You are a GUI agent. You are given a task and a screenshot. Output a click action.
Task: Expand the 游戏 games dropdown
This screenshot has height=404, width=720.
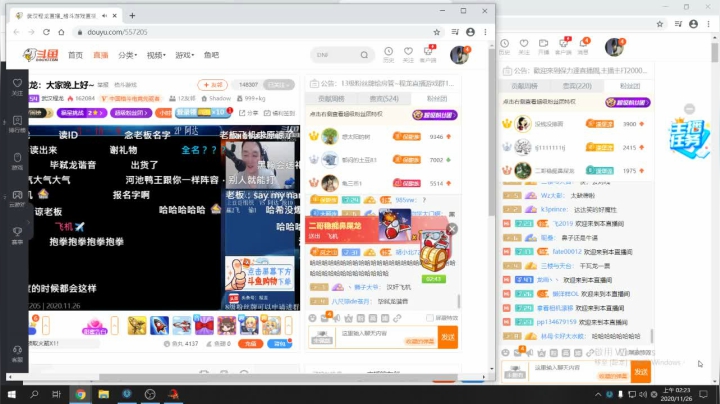coord(184,55)
